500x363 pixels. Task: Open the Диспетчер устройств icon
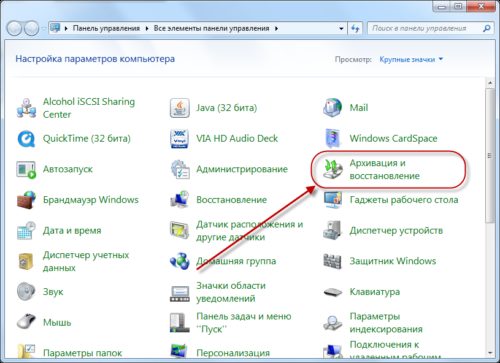tap(332, 230)
